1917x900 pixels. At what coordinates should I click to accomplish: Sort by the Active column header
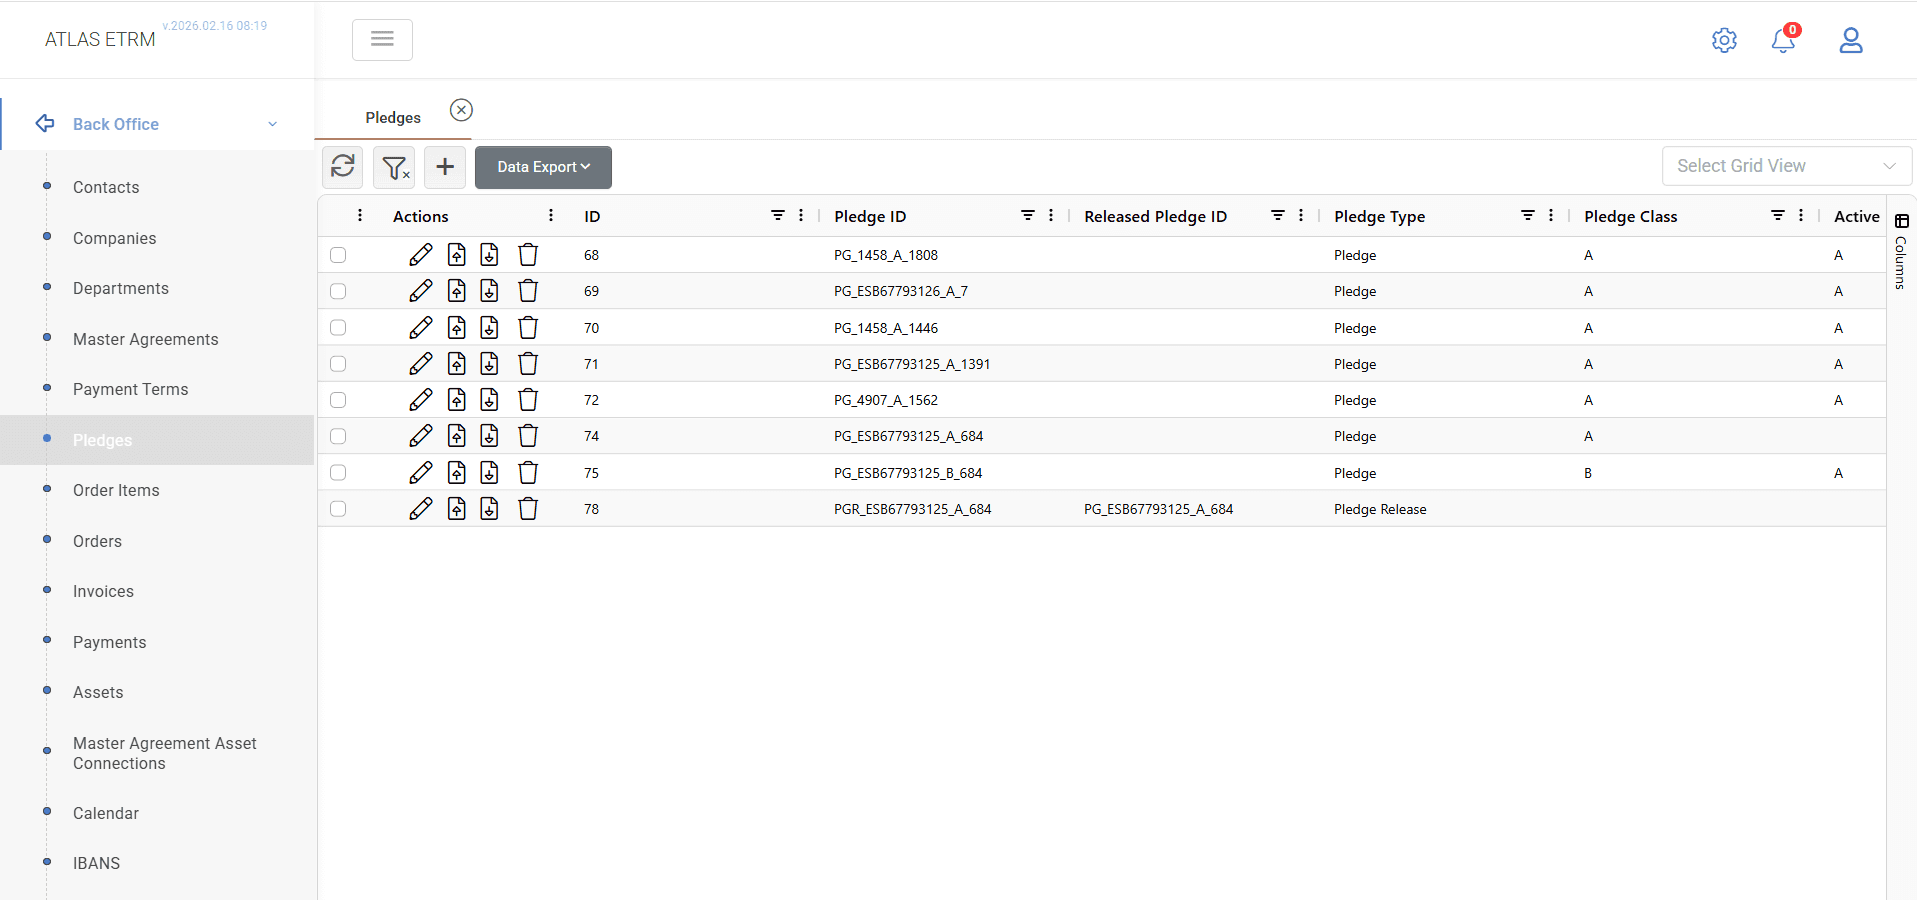coord(1857,216)
